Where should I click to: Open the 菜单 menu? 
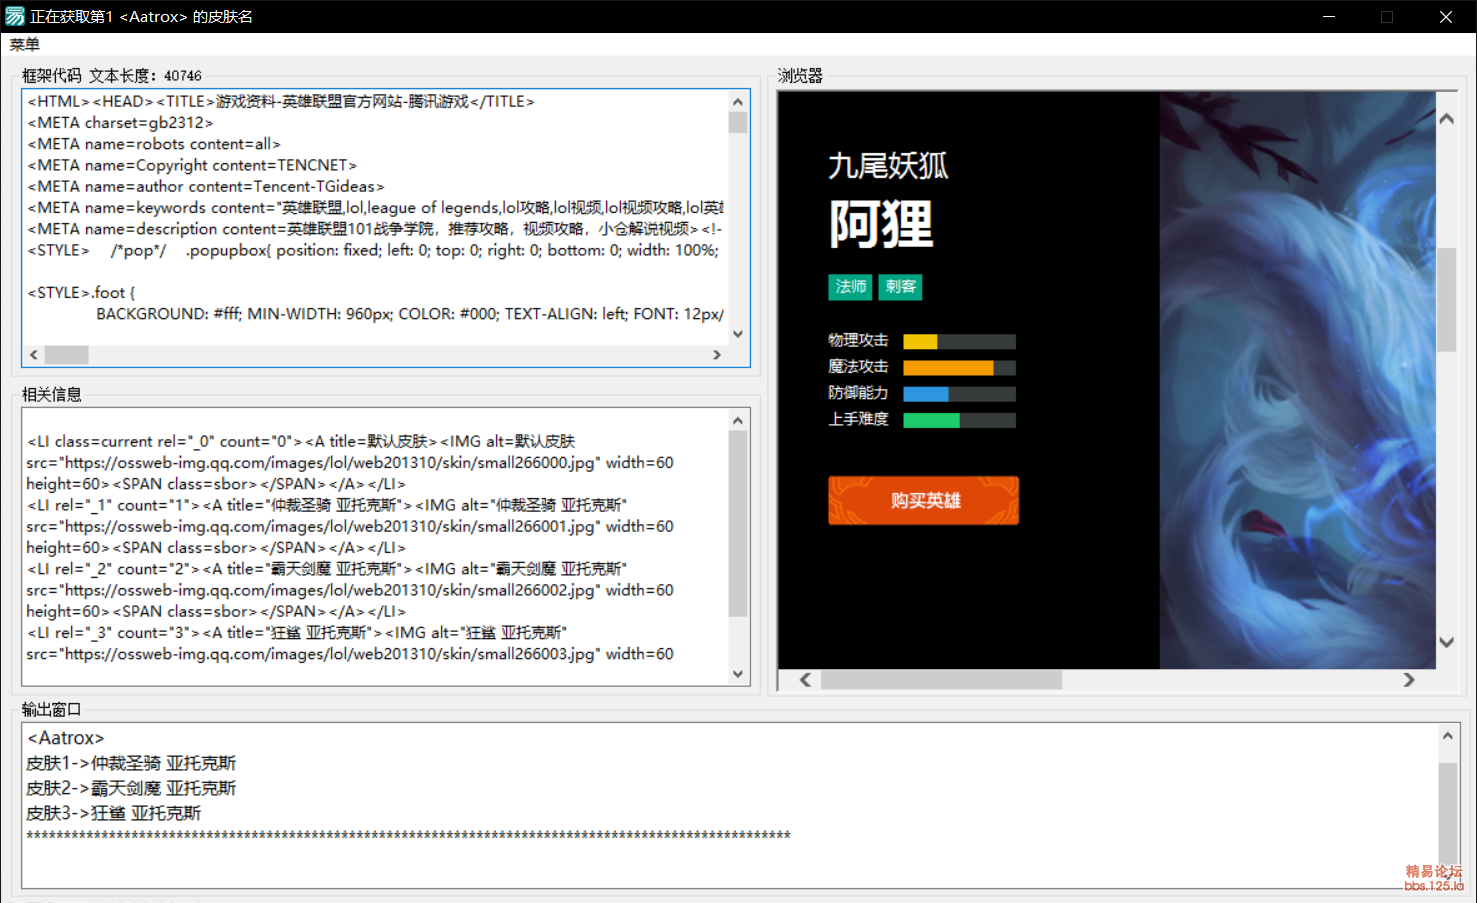(x=25, y=45)
